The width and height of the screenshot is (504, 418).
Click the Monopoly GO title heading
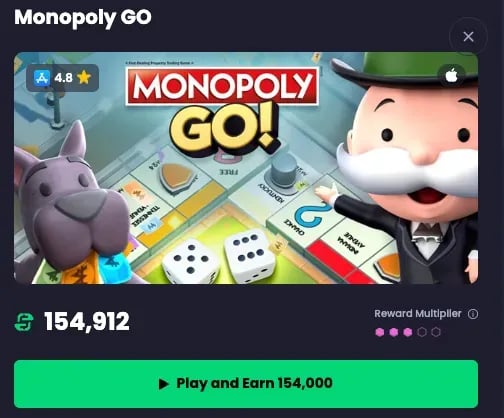click(83, 17)
